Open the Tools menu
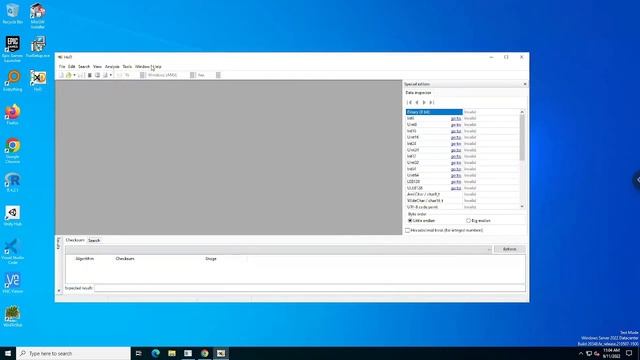 click(127, 67)
